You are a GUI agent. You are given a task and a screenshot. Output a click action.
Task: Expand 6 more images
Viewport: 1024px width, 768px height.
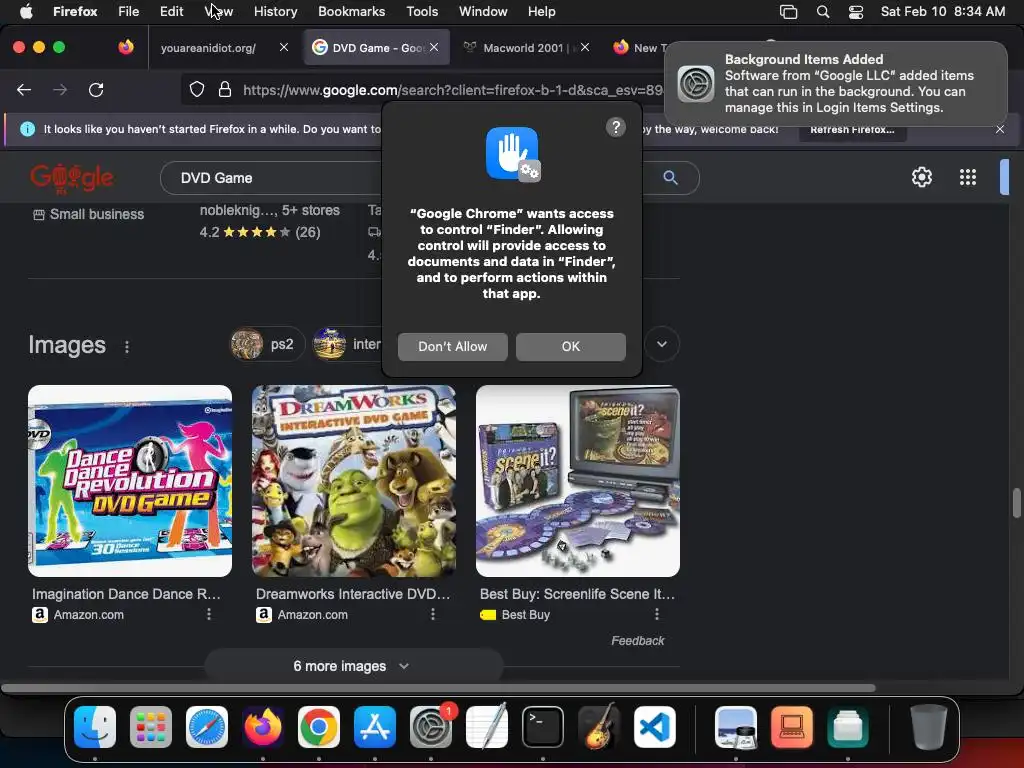pyautogui.click(x=353, y=666)
